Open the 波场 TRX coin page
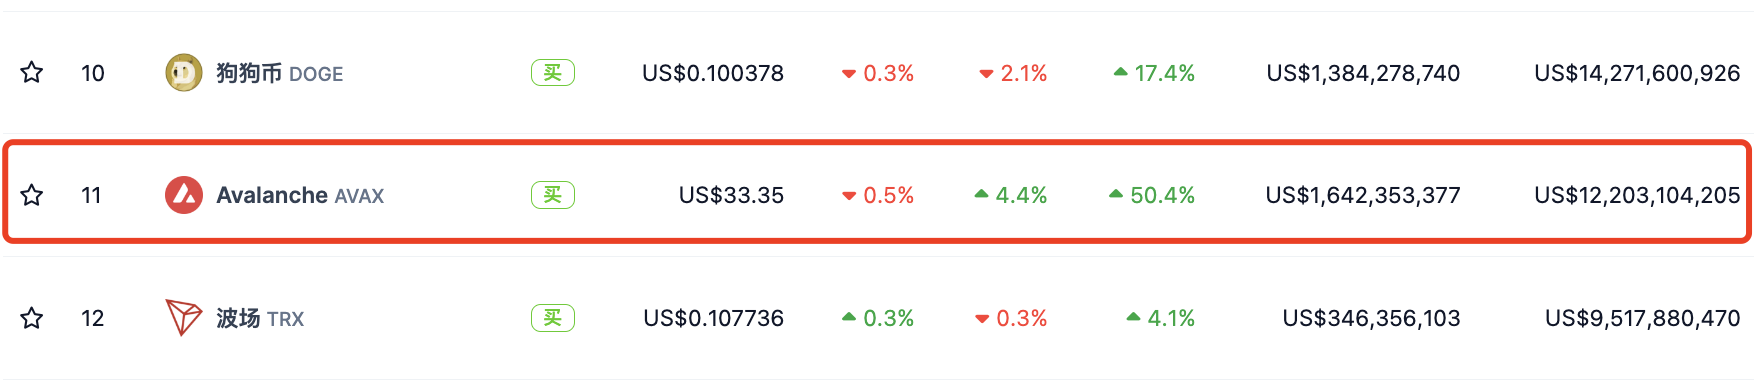 (x=260, y=318)
